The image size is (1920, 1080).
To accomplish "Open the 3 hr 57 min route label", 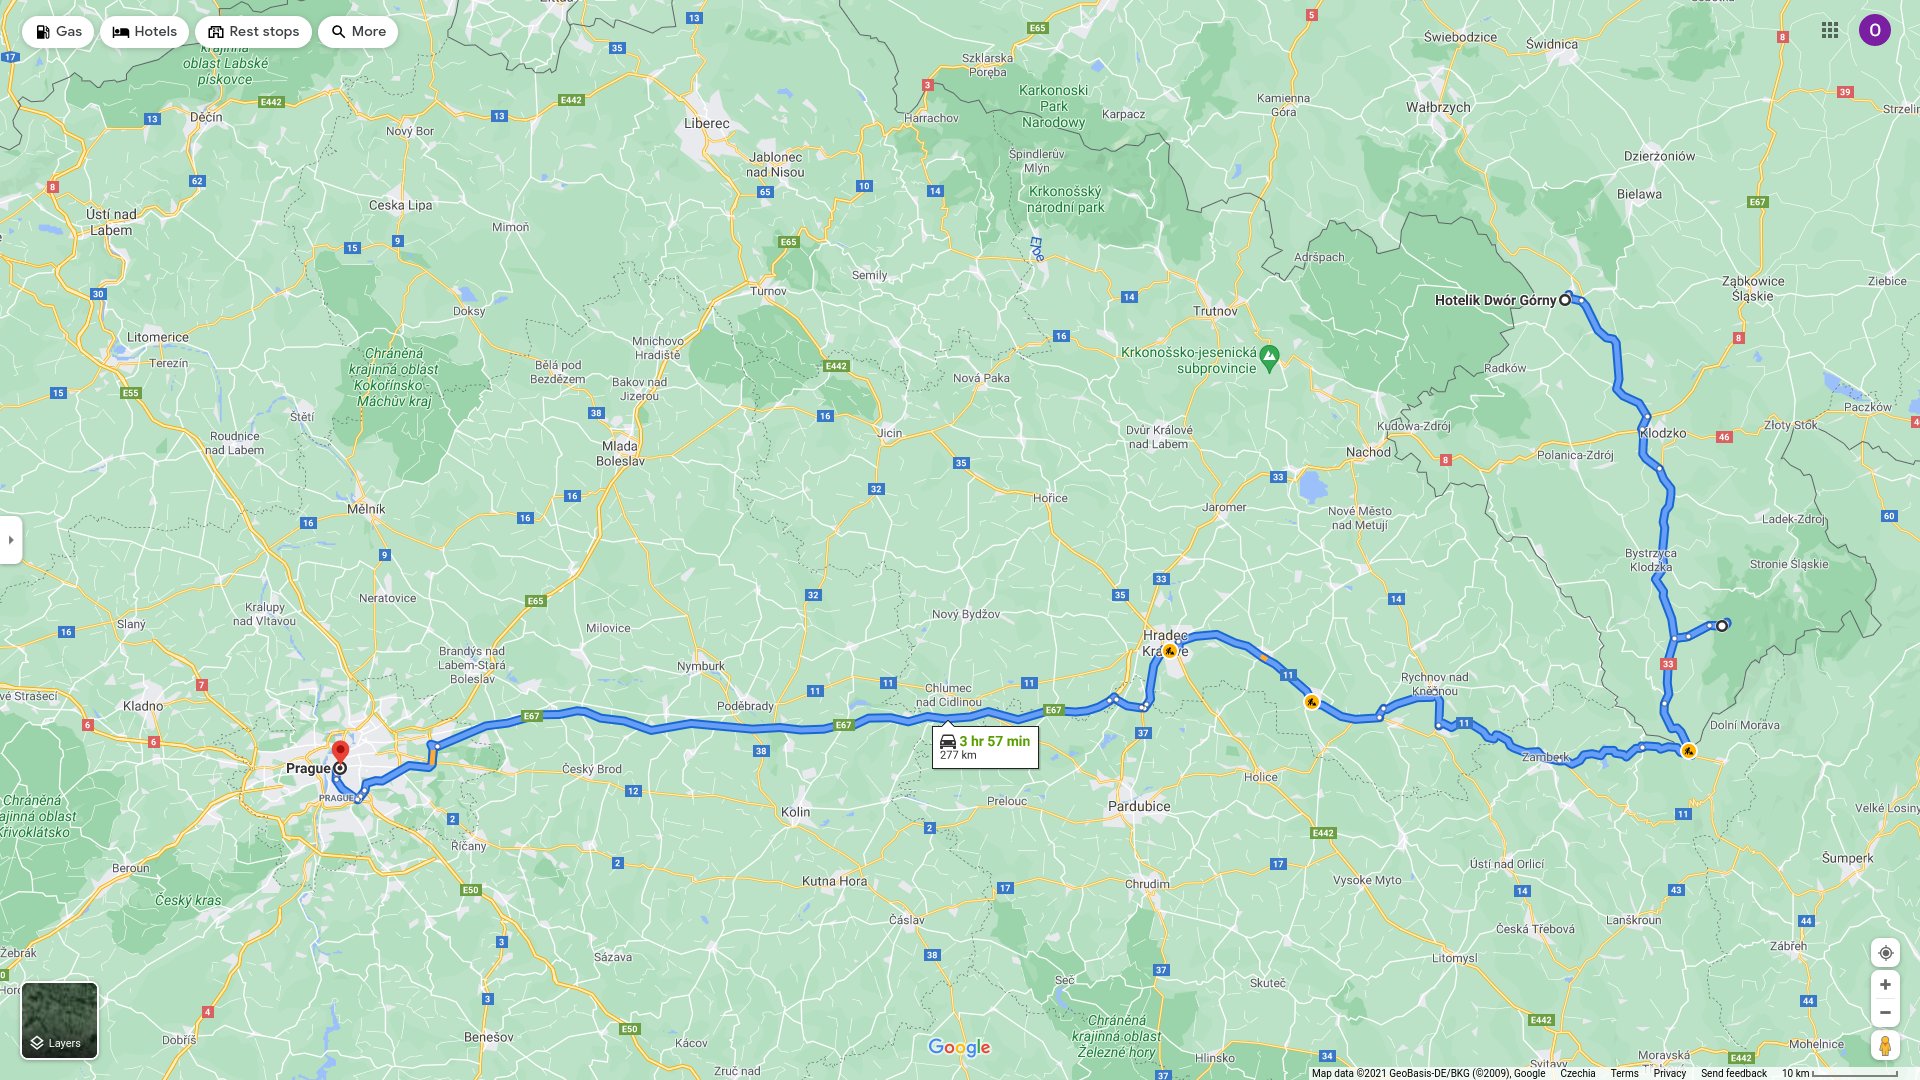I will click(985, 747).
